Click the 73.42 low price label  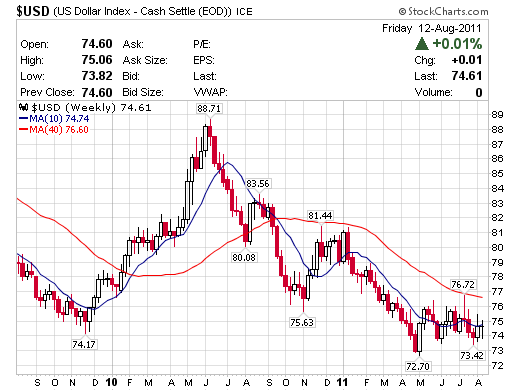click(472, 355)
